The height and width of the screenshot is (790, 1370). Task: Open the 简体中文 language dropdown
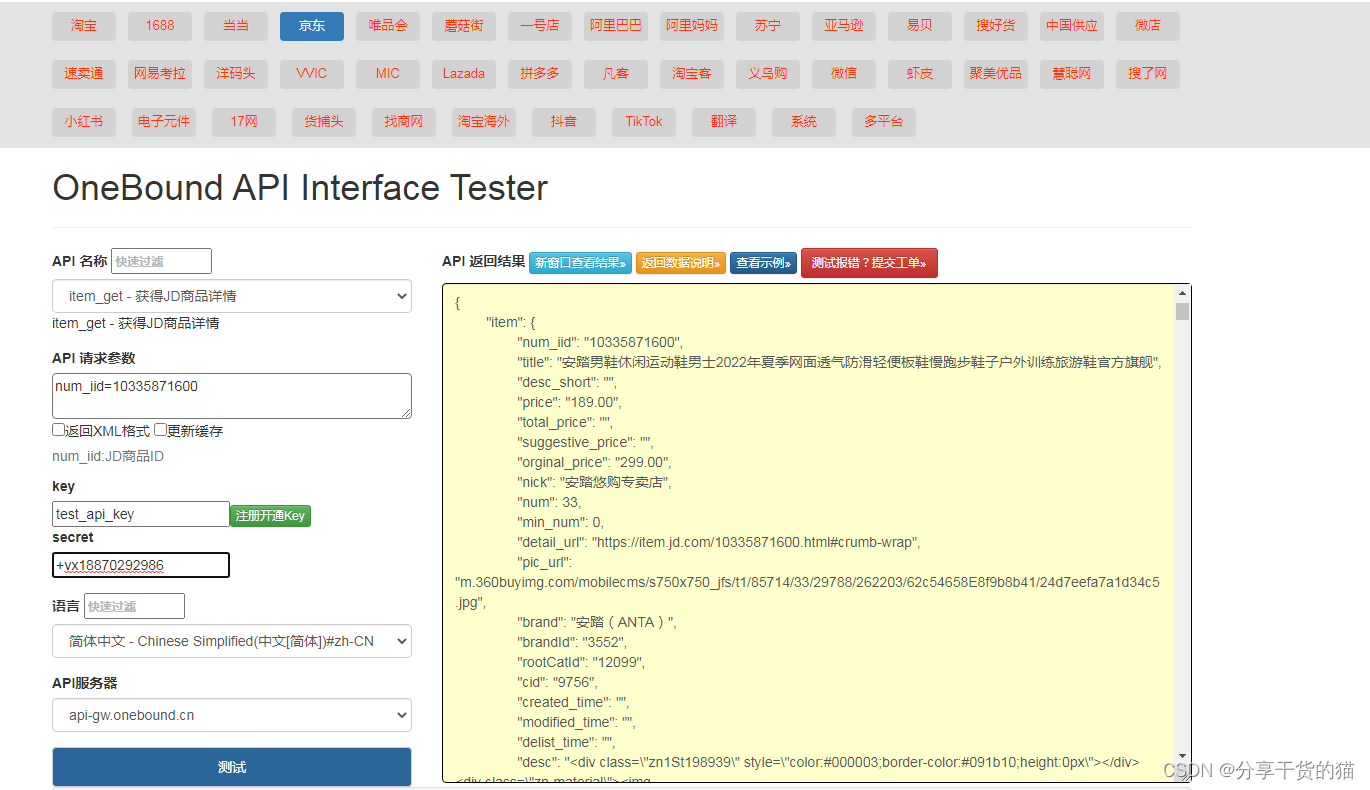[x=232, y=641]
